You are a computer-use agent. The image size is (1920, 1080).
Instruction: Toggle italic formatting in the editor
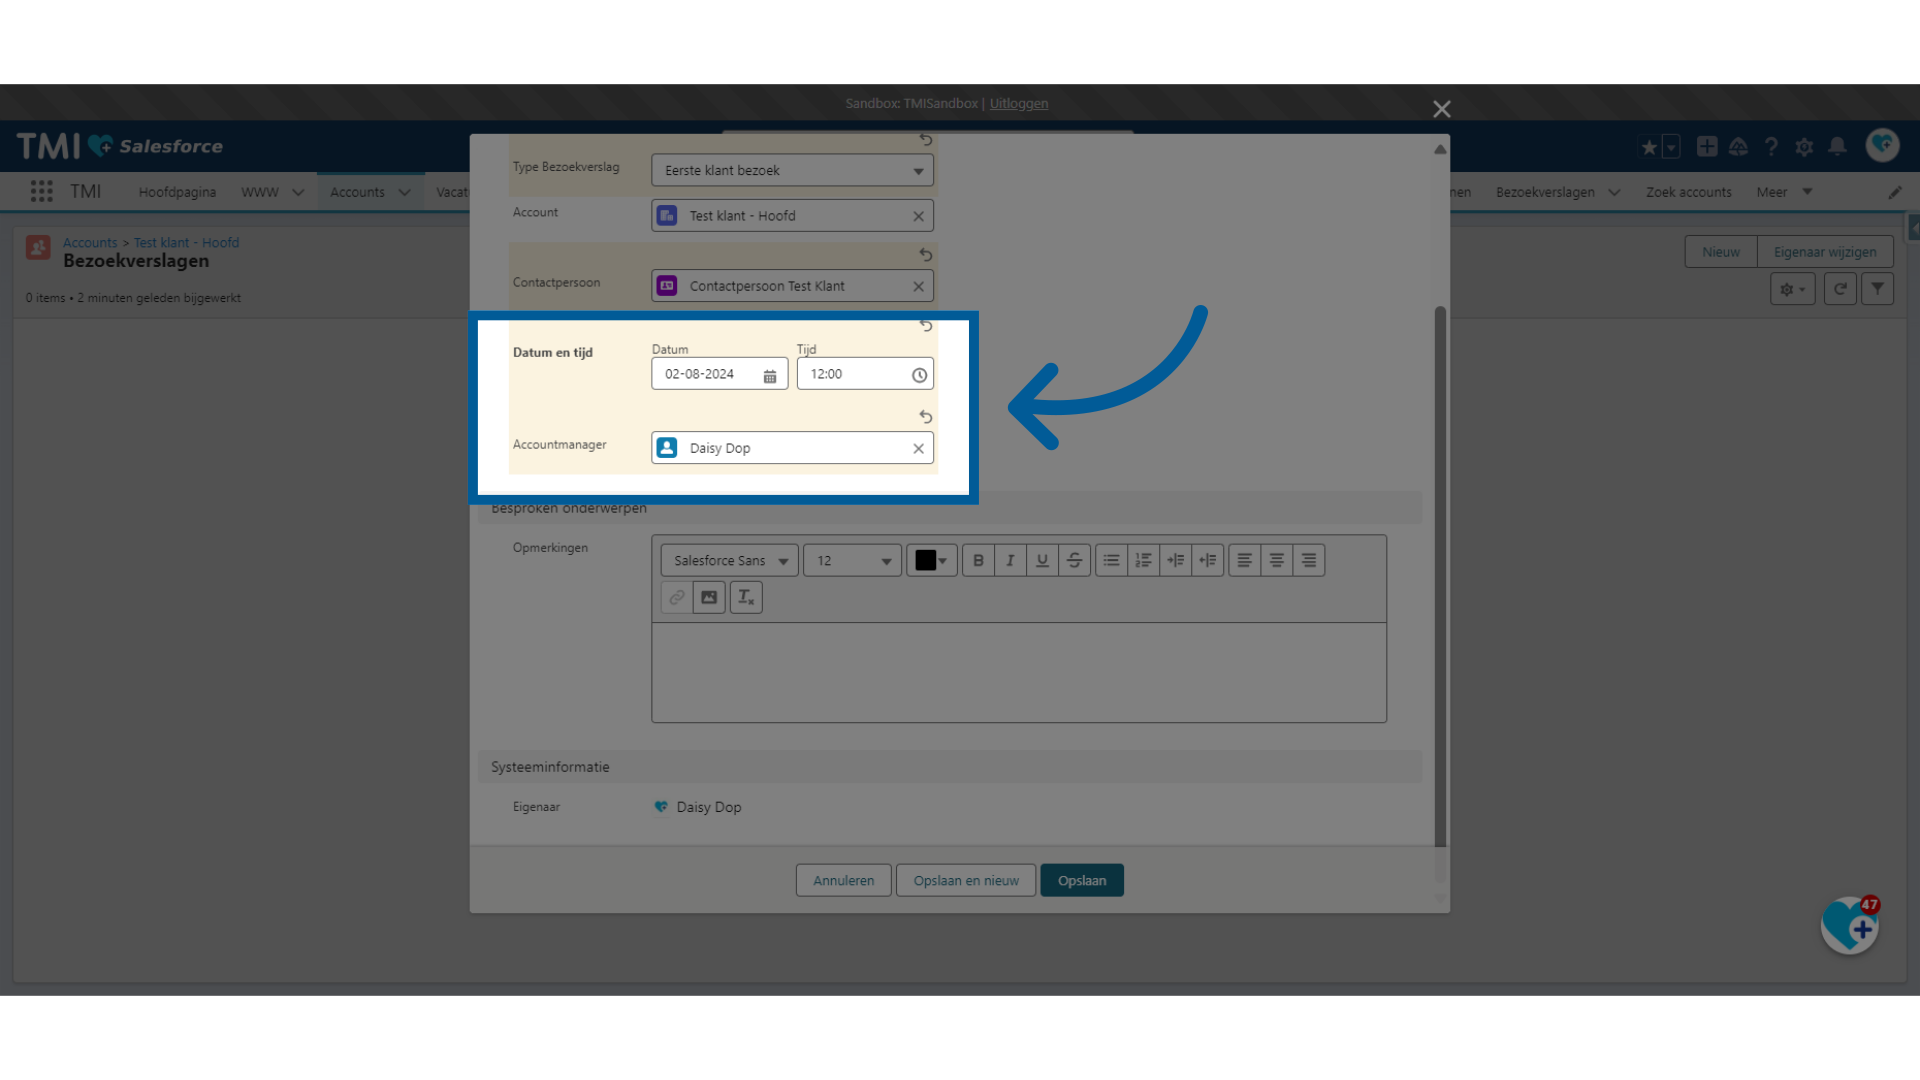(1010, 561)
